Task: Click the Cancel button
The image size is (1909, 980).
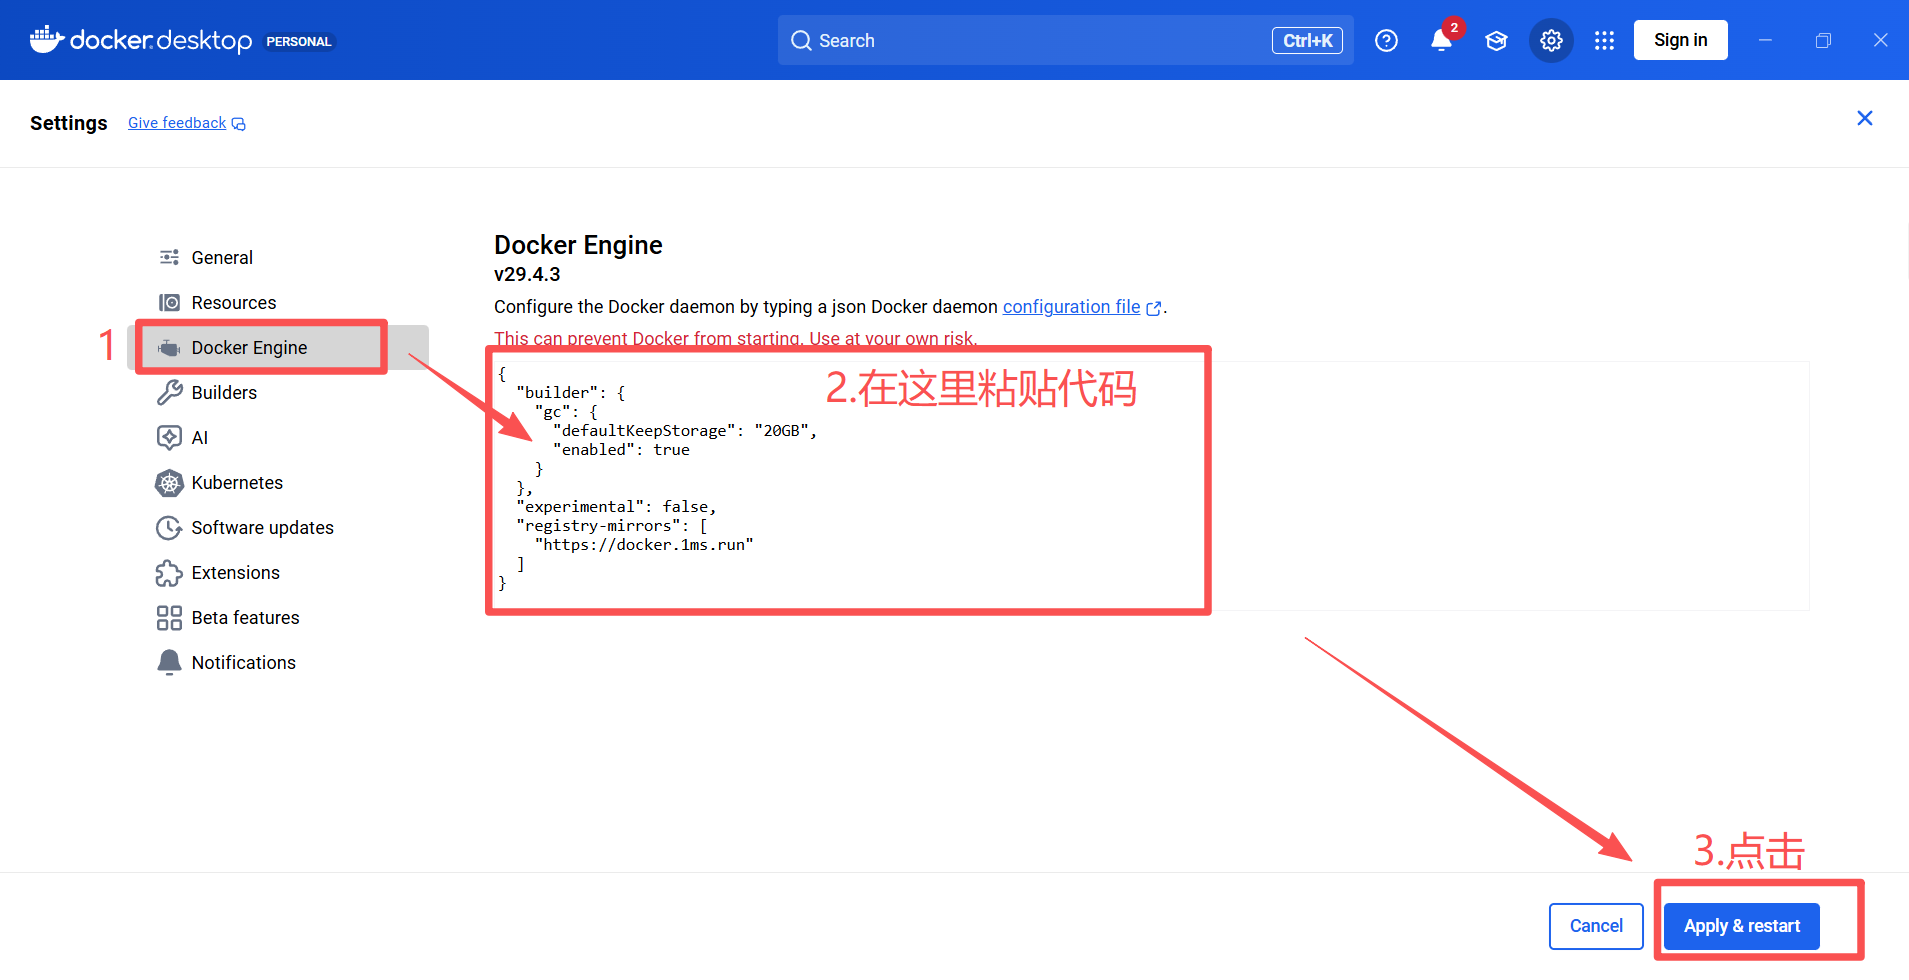Action: (1596, 926)
